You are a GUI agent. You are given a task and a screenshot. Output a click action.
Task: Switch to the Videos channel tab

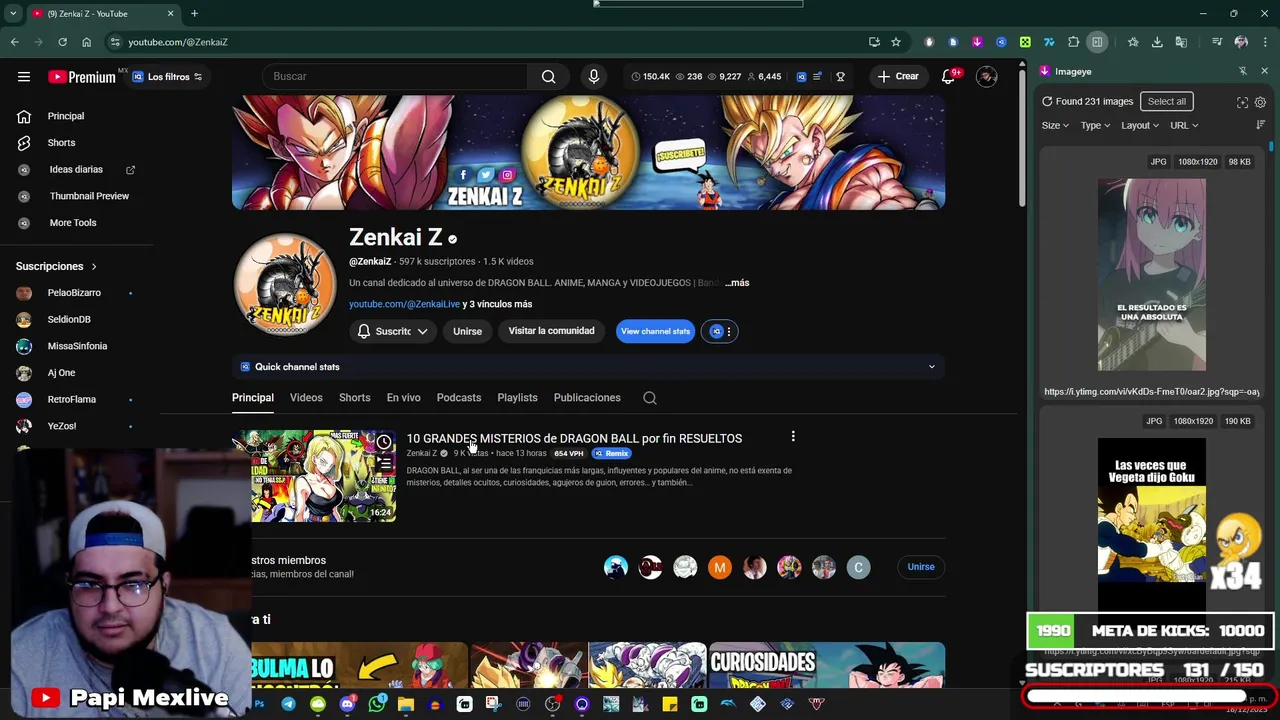pyautogui.click(x=306, y=398)
